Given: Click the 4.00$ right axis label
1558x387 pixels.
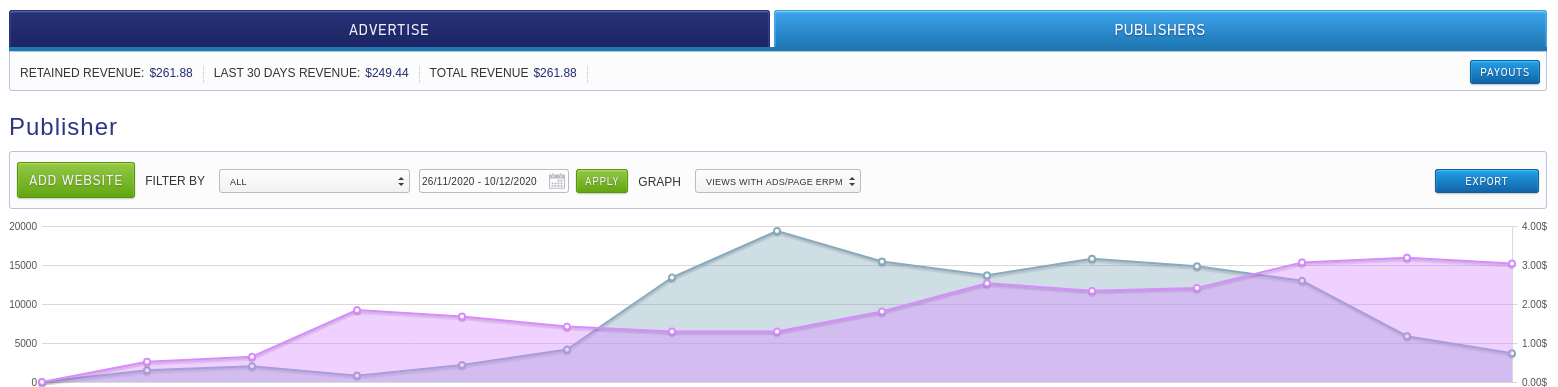Looking at the screenshot, I should point(1534,226).
